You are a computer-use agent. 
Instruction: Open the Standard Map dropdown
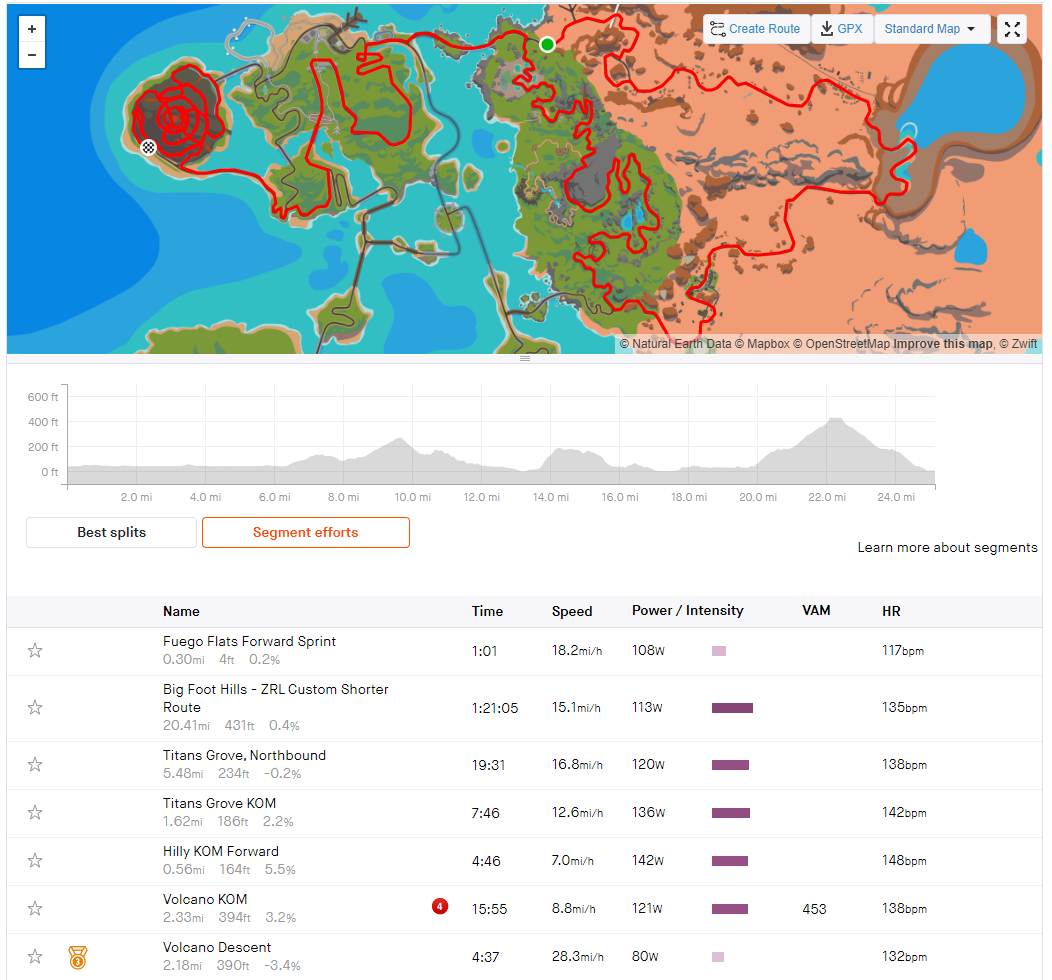click(931, 29)
